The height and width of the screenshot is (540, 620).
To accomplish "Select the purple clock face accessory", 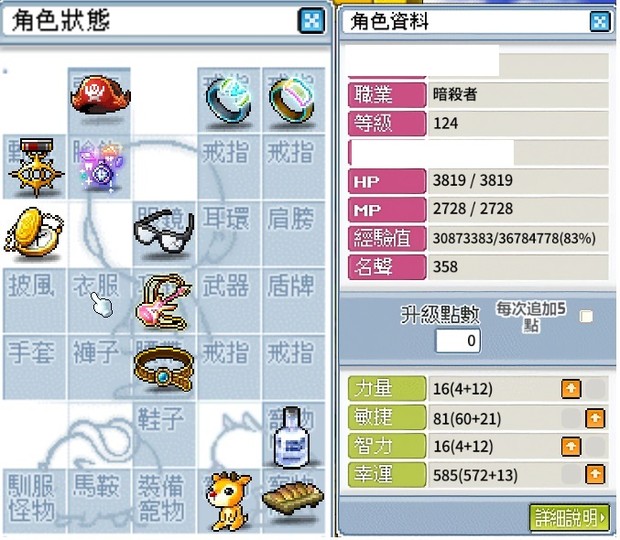I will [101, 166].
